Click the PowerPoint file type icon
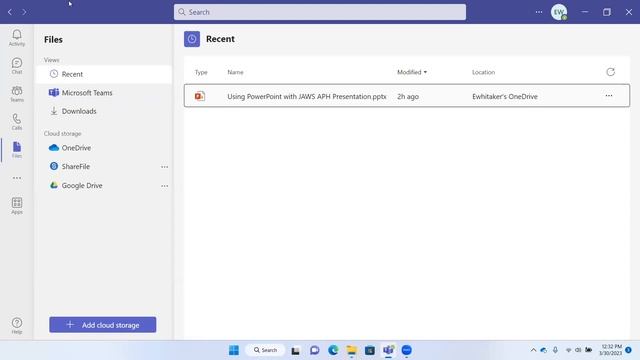The image size is (640, 360). click(200, 96)
